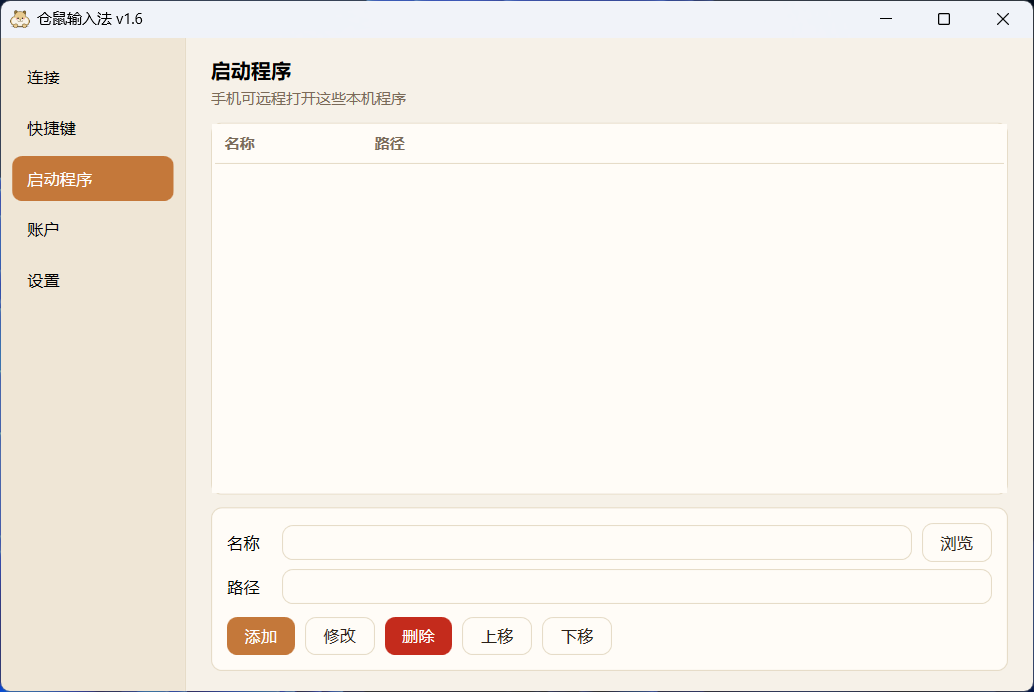
Task: Maximize the 仓鼠输入法 window
Action: click(x=944, y=19)
